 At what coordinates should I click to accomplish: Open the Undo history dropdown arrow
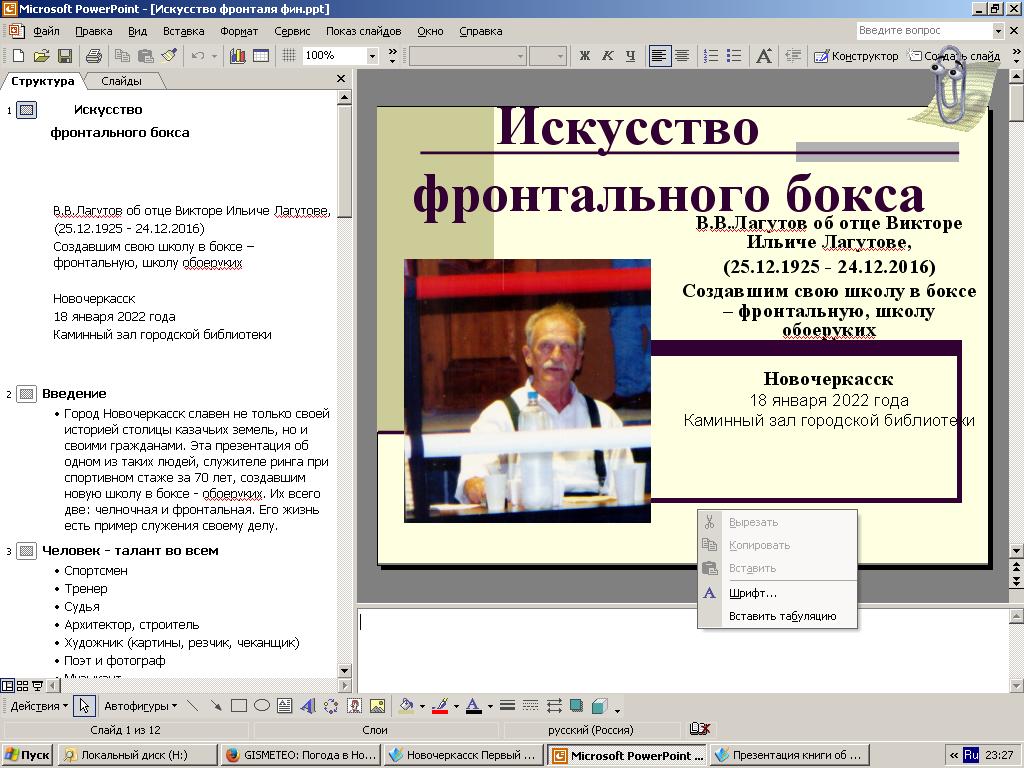(x=214, y=56)
